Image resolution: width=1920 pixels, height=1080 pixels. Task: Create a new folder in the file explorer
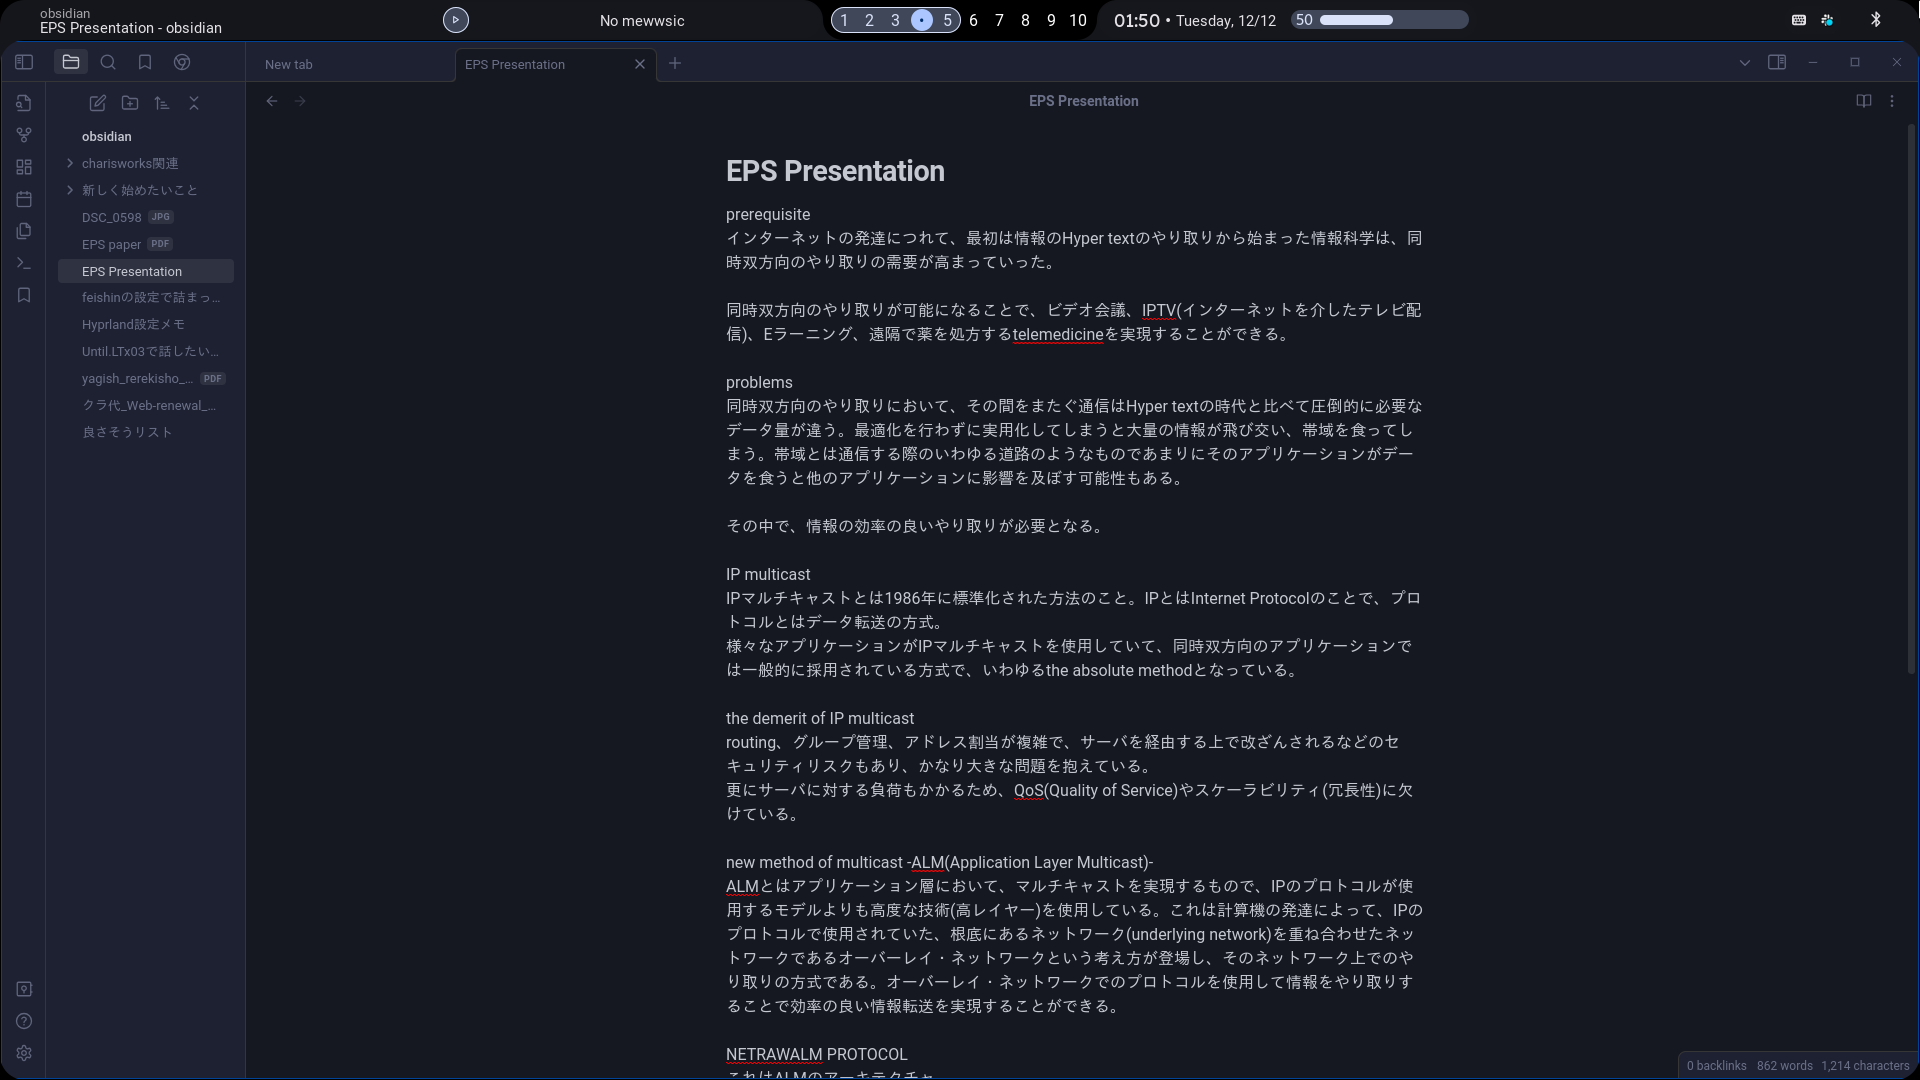pos(129,103)
